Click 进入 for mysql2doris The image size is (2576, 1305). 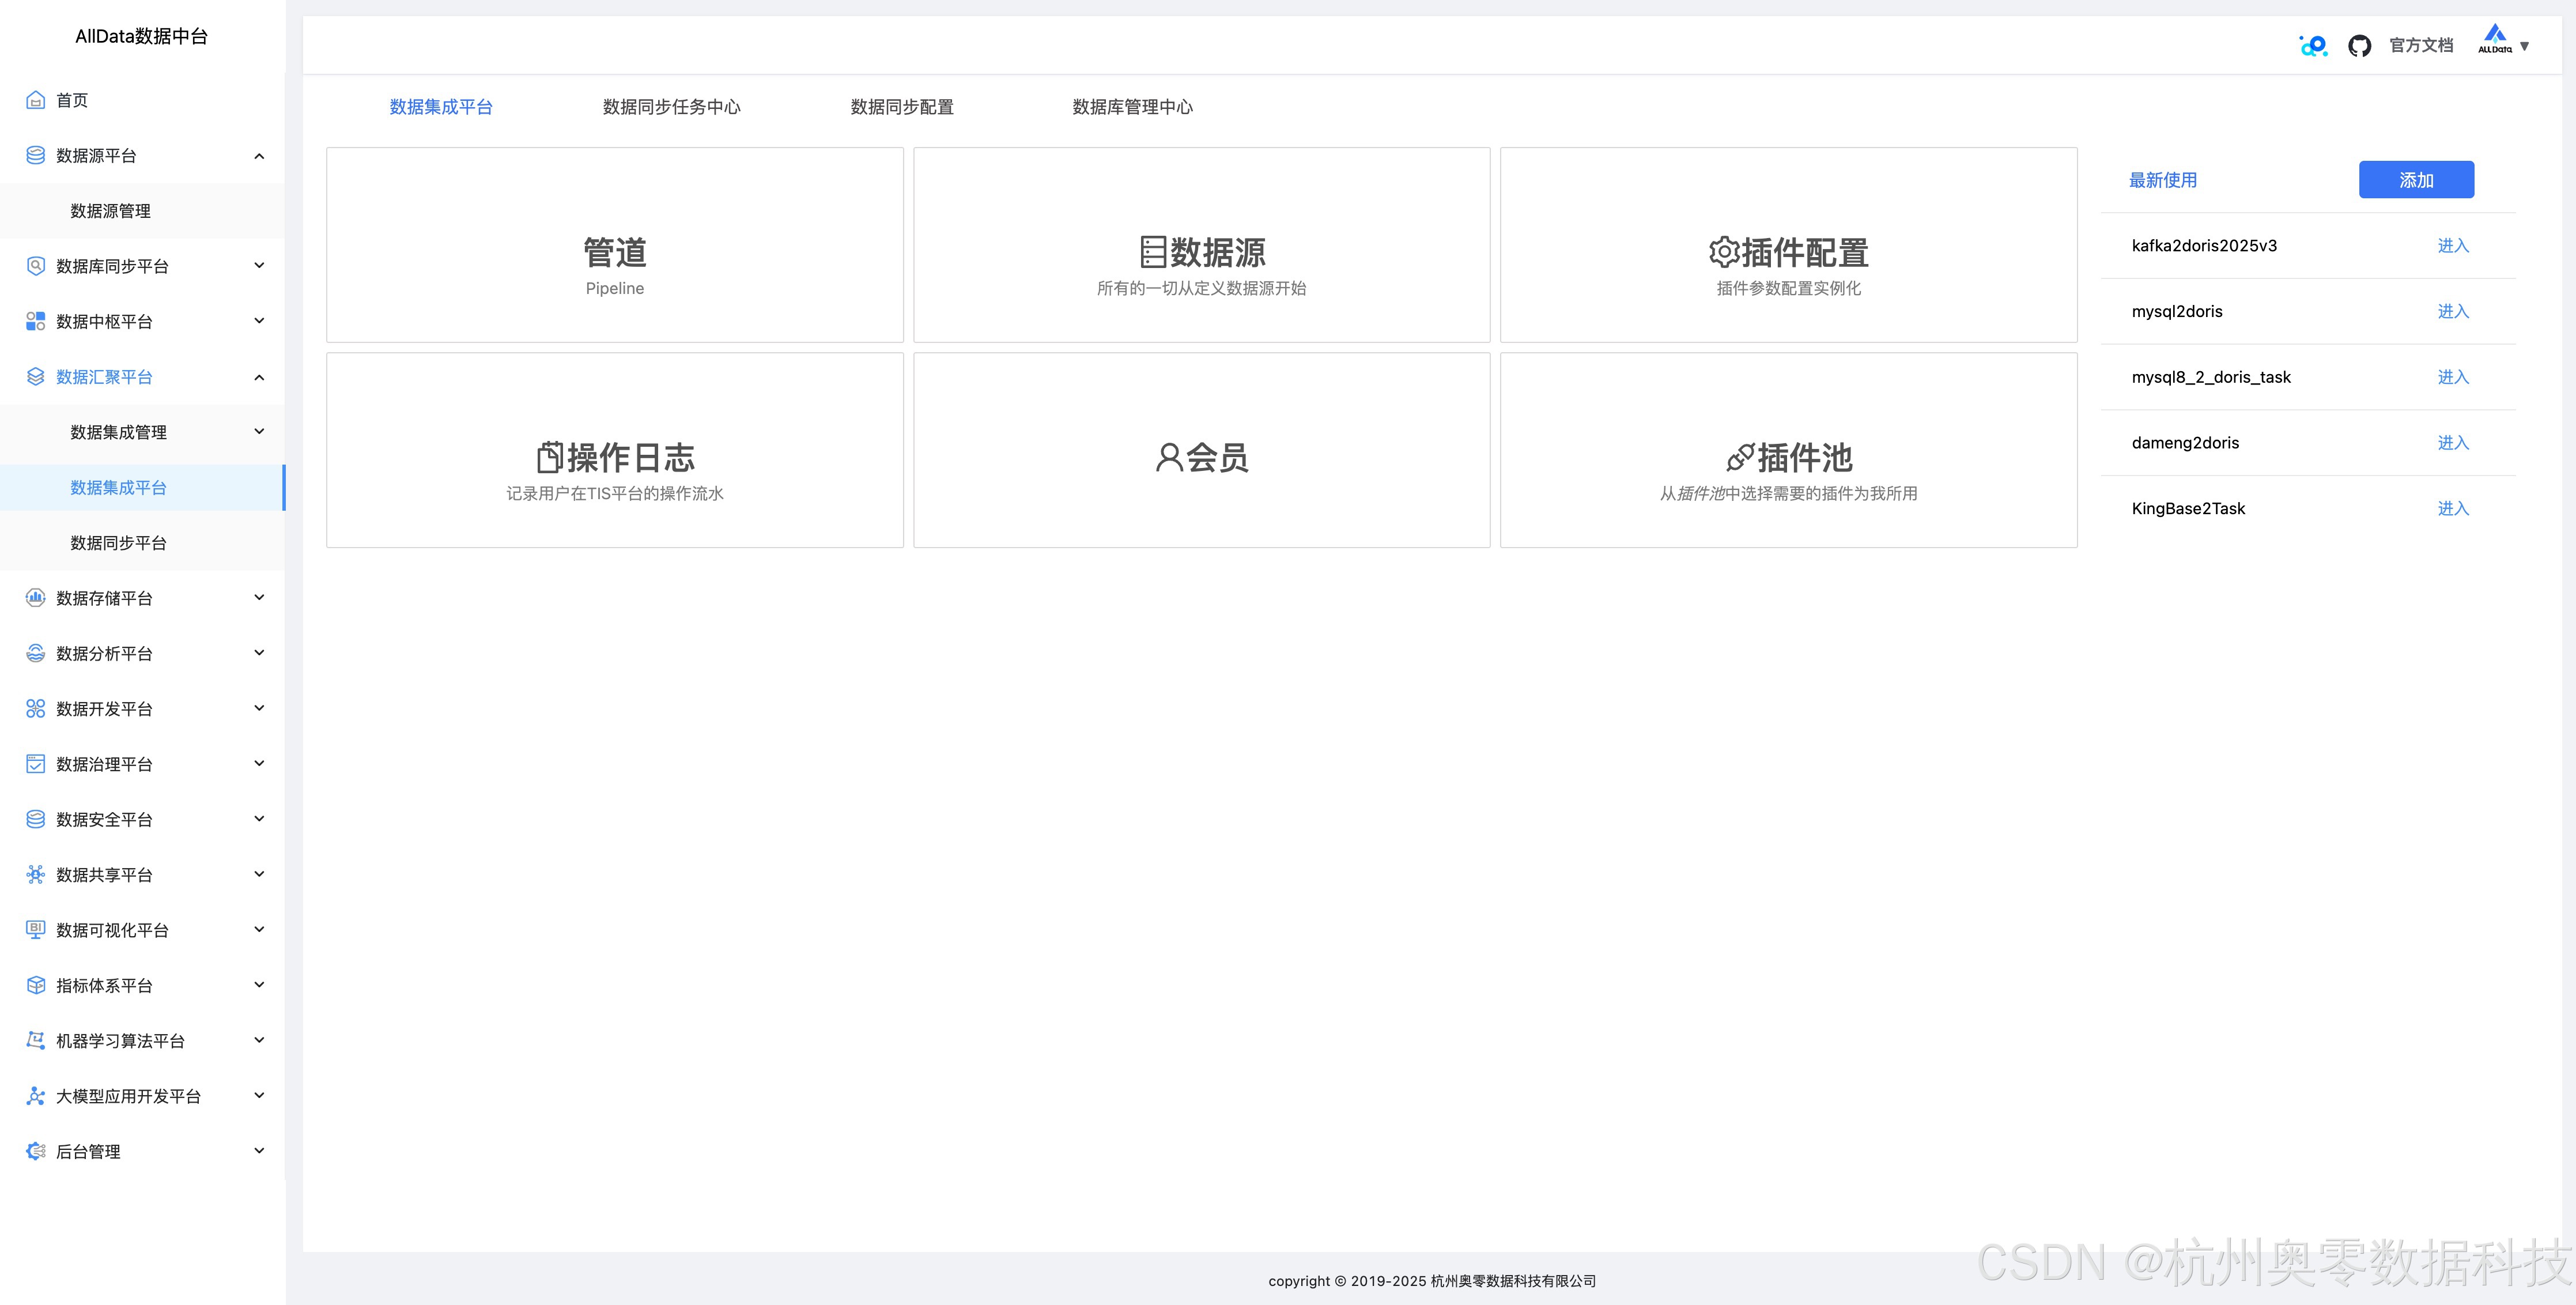point(2453,312)
